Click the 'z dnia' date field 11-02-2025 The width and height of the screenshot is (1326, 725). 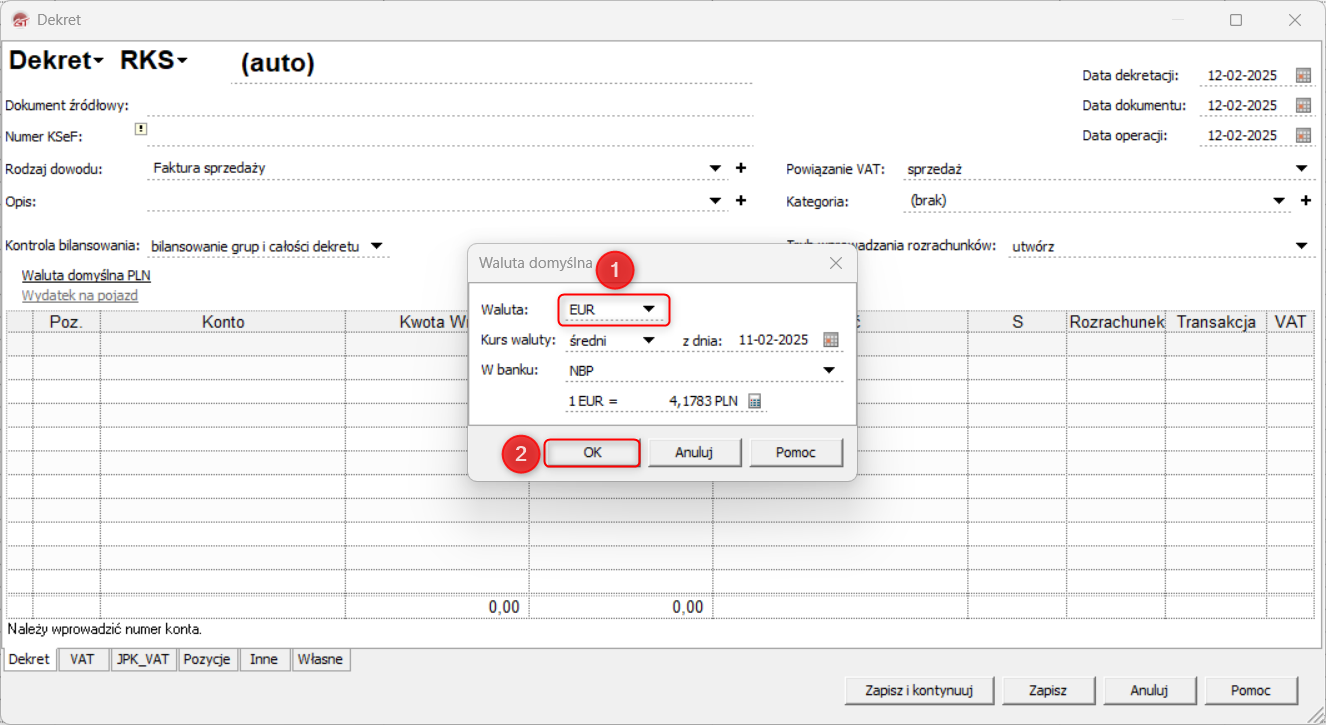773,340
